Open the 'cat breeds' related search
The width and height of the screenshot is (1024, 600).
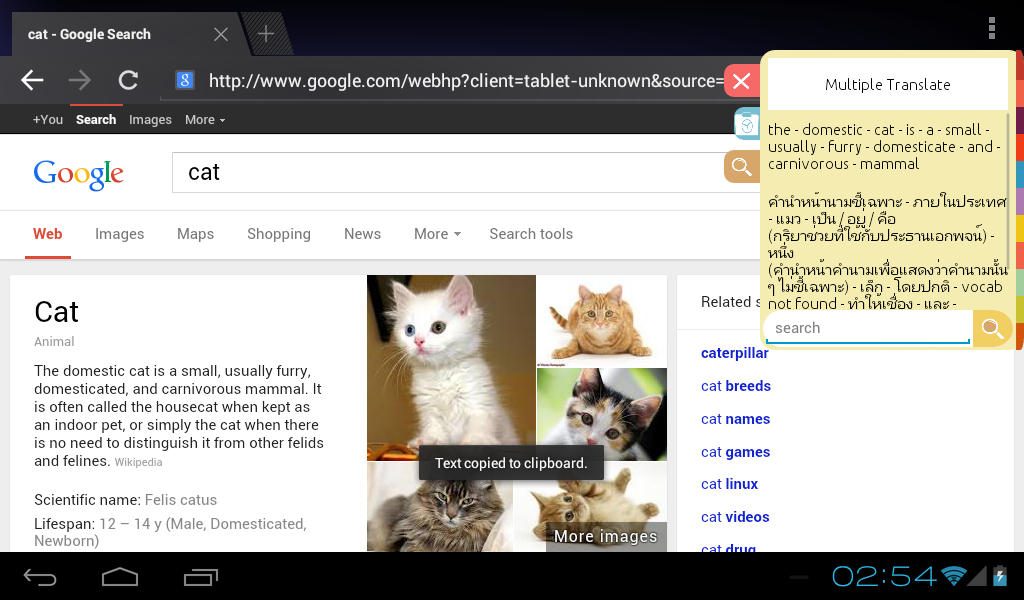coord(736,386)
